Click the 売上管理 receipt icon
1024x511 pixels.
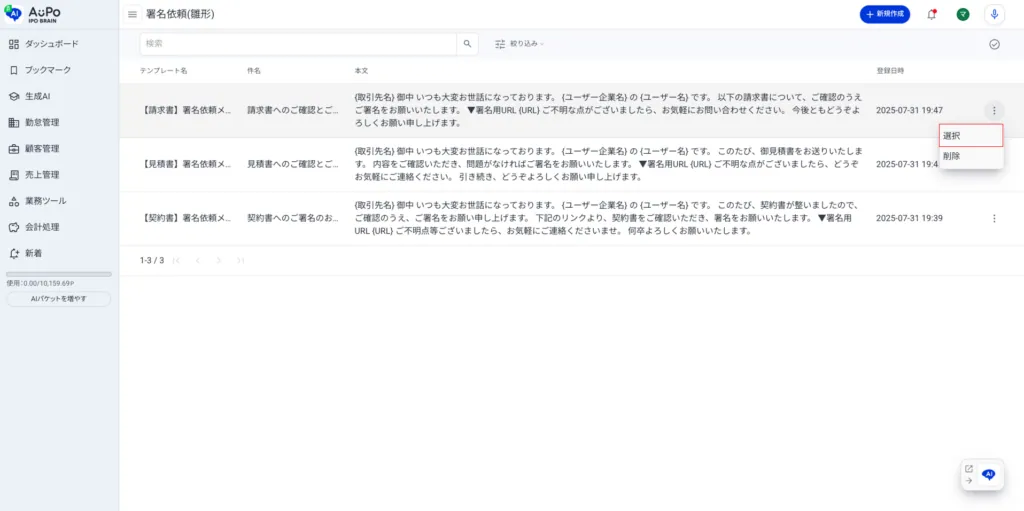pos(14,174)
